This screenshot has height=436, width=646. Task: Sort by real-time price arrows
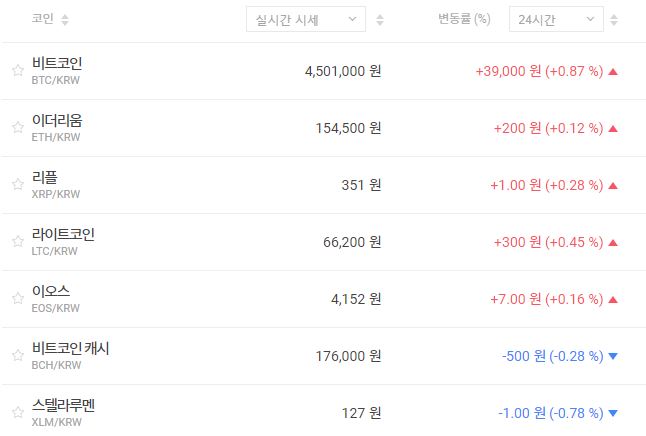[x=379, y=20]
